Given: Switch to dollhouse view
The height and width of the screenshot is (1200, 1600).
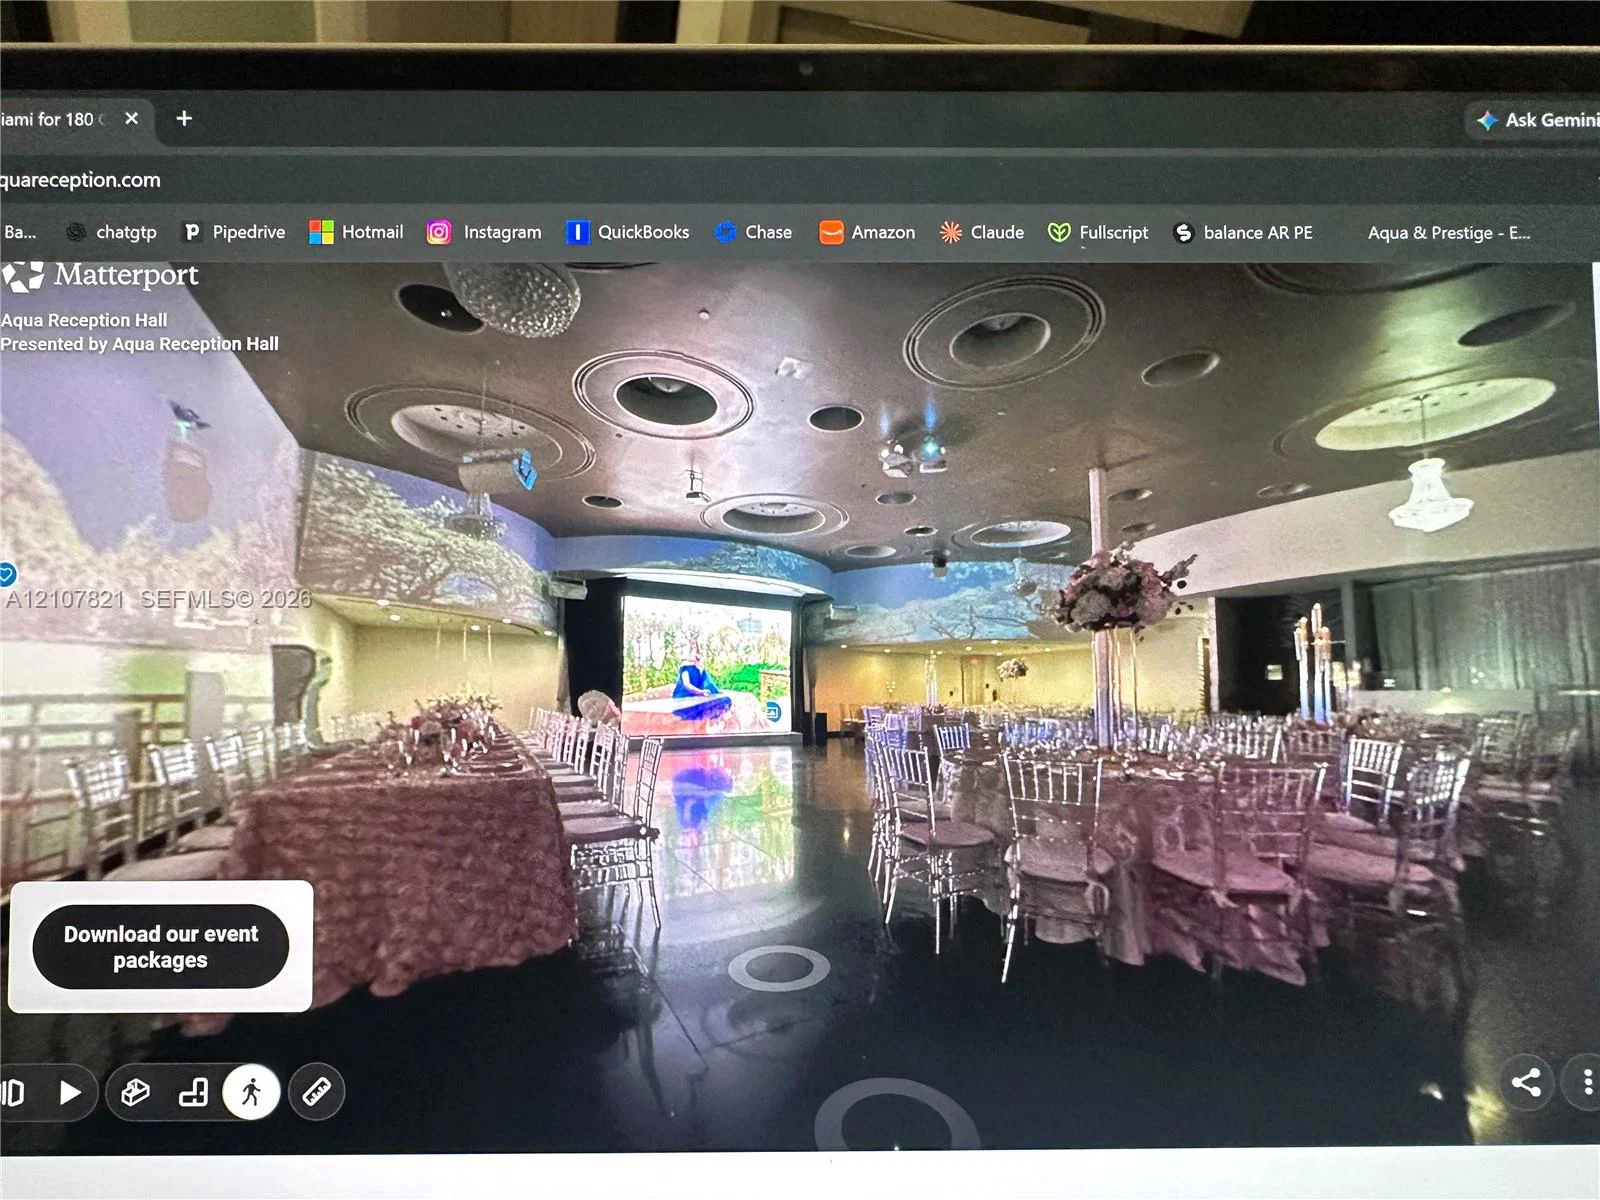Looking at the screenshot, I should 136,1092.
